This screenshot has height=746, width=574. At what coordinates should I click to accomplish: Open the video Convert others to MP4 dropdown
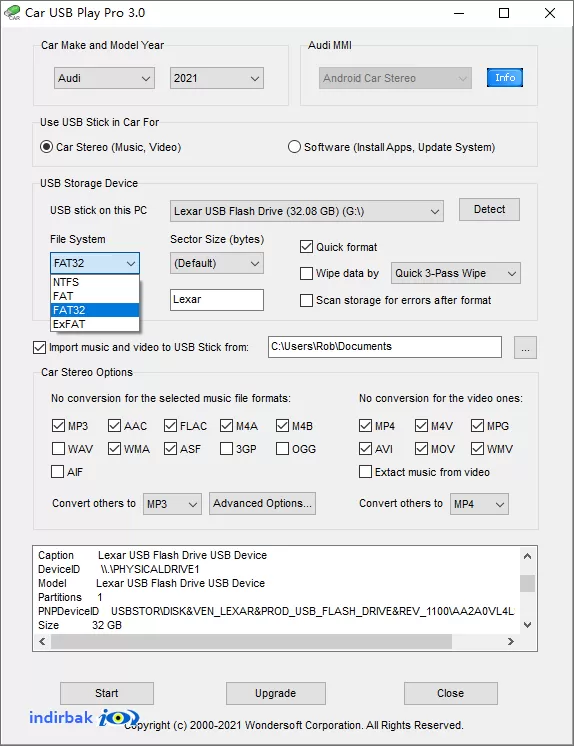[479, 504]
